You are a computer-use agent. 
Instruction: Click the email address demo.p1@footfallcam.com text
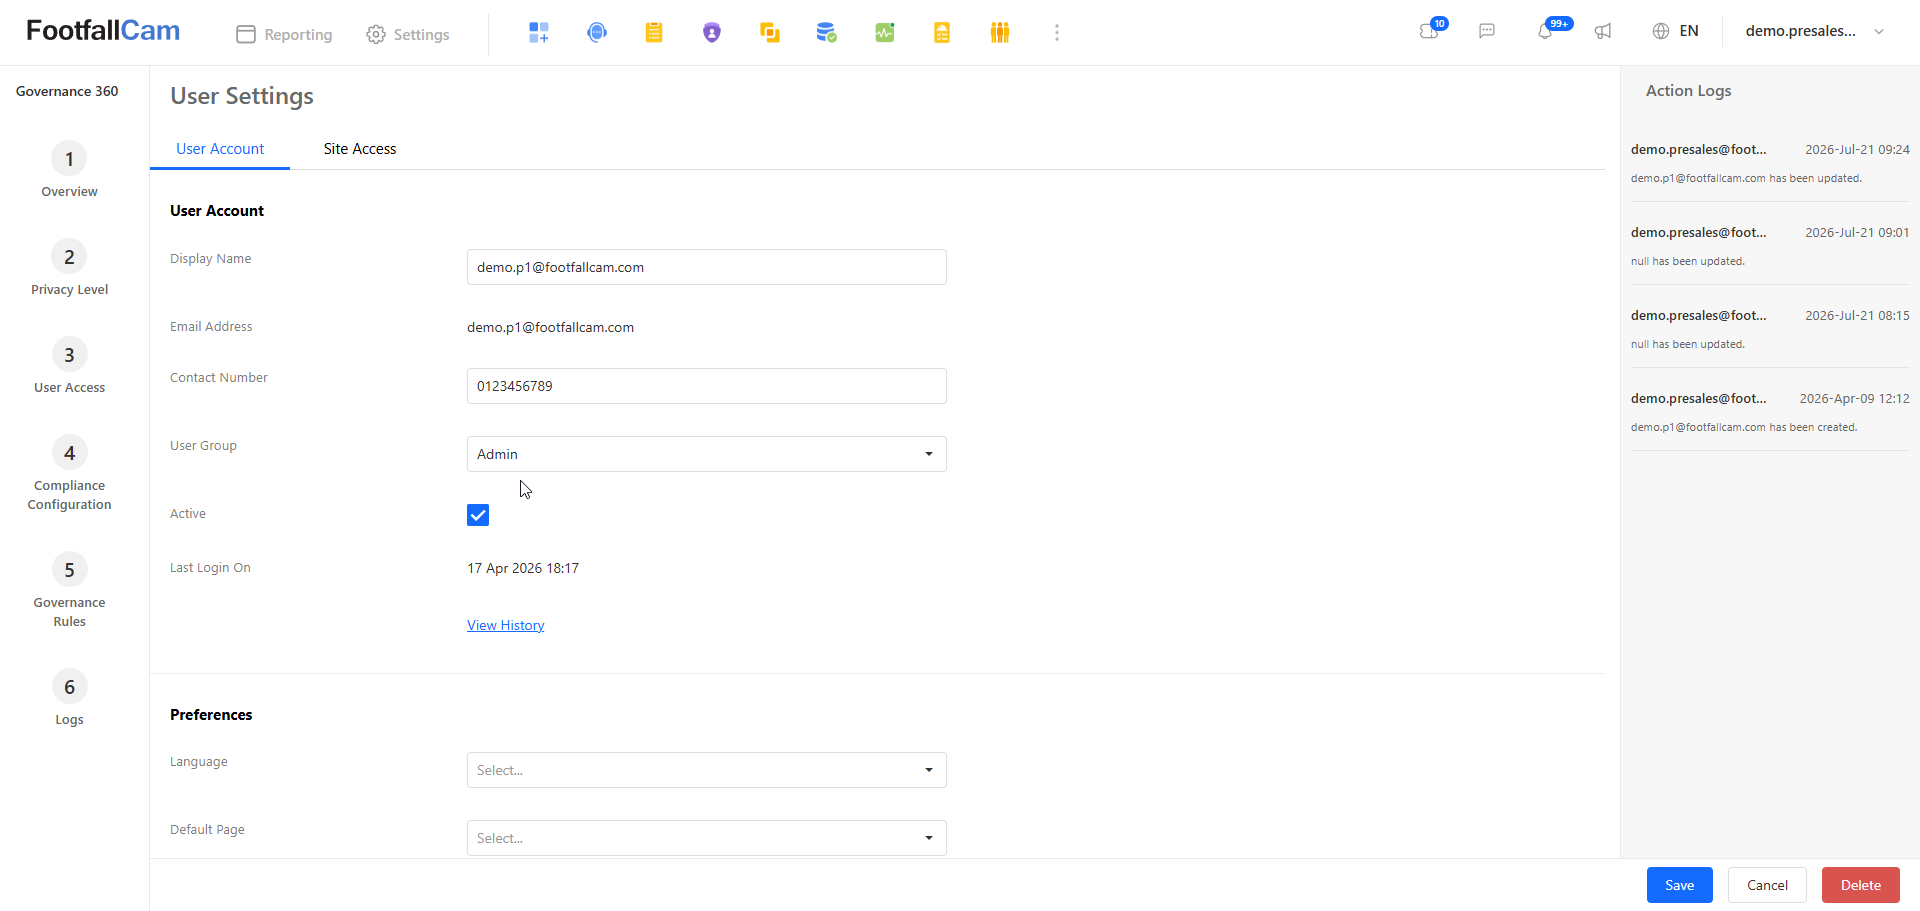[550, 327]
